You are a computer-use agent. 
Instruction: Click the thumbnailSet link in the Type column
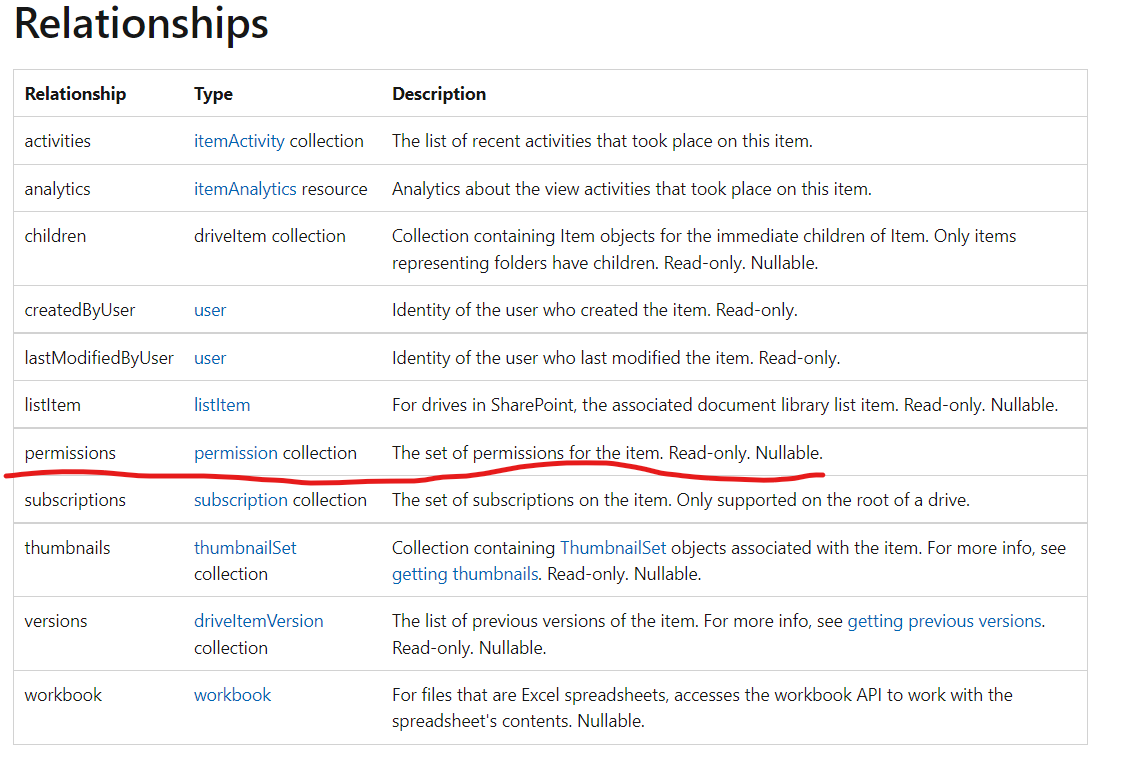pyautogui.click(x=245, y=547)
